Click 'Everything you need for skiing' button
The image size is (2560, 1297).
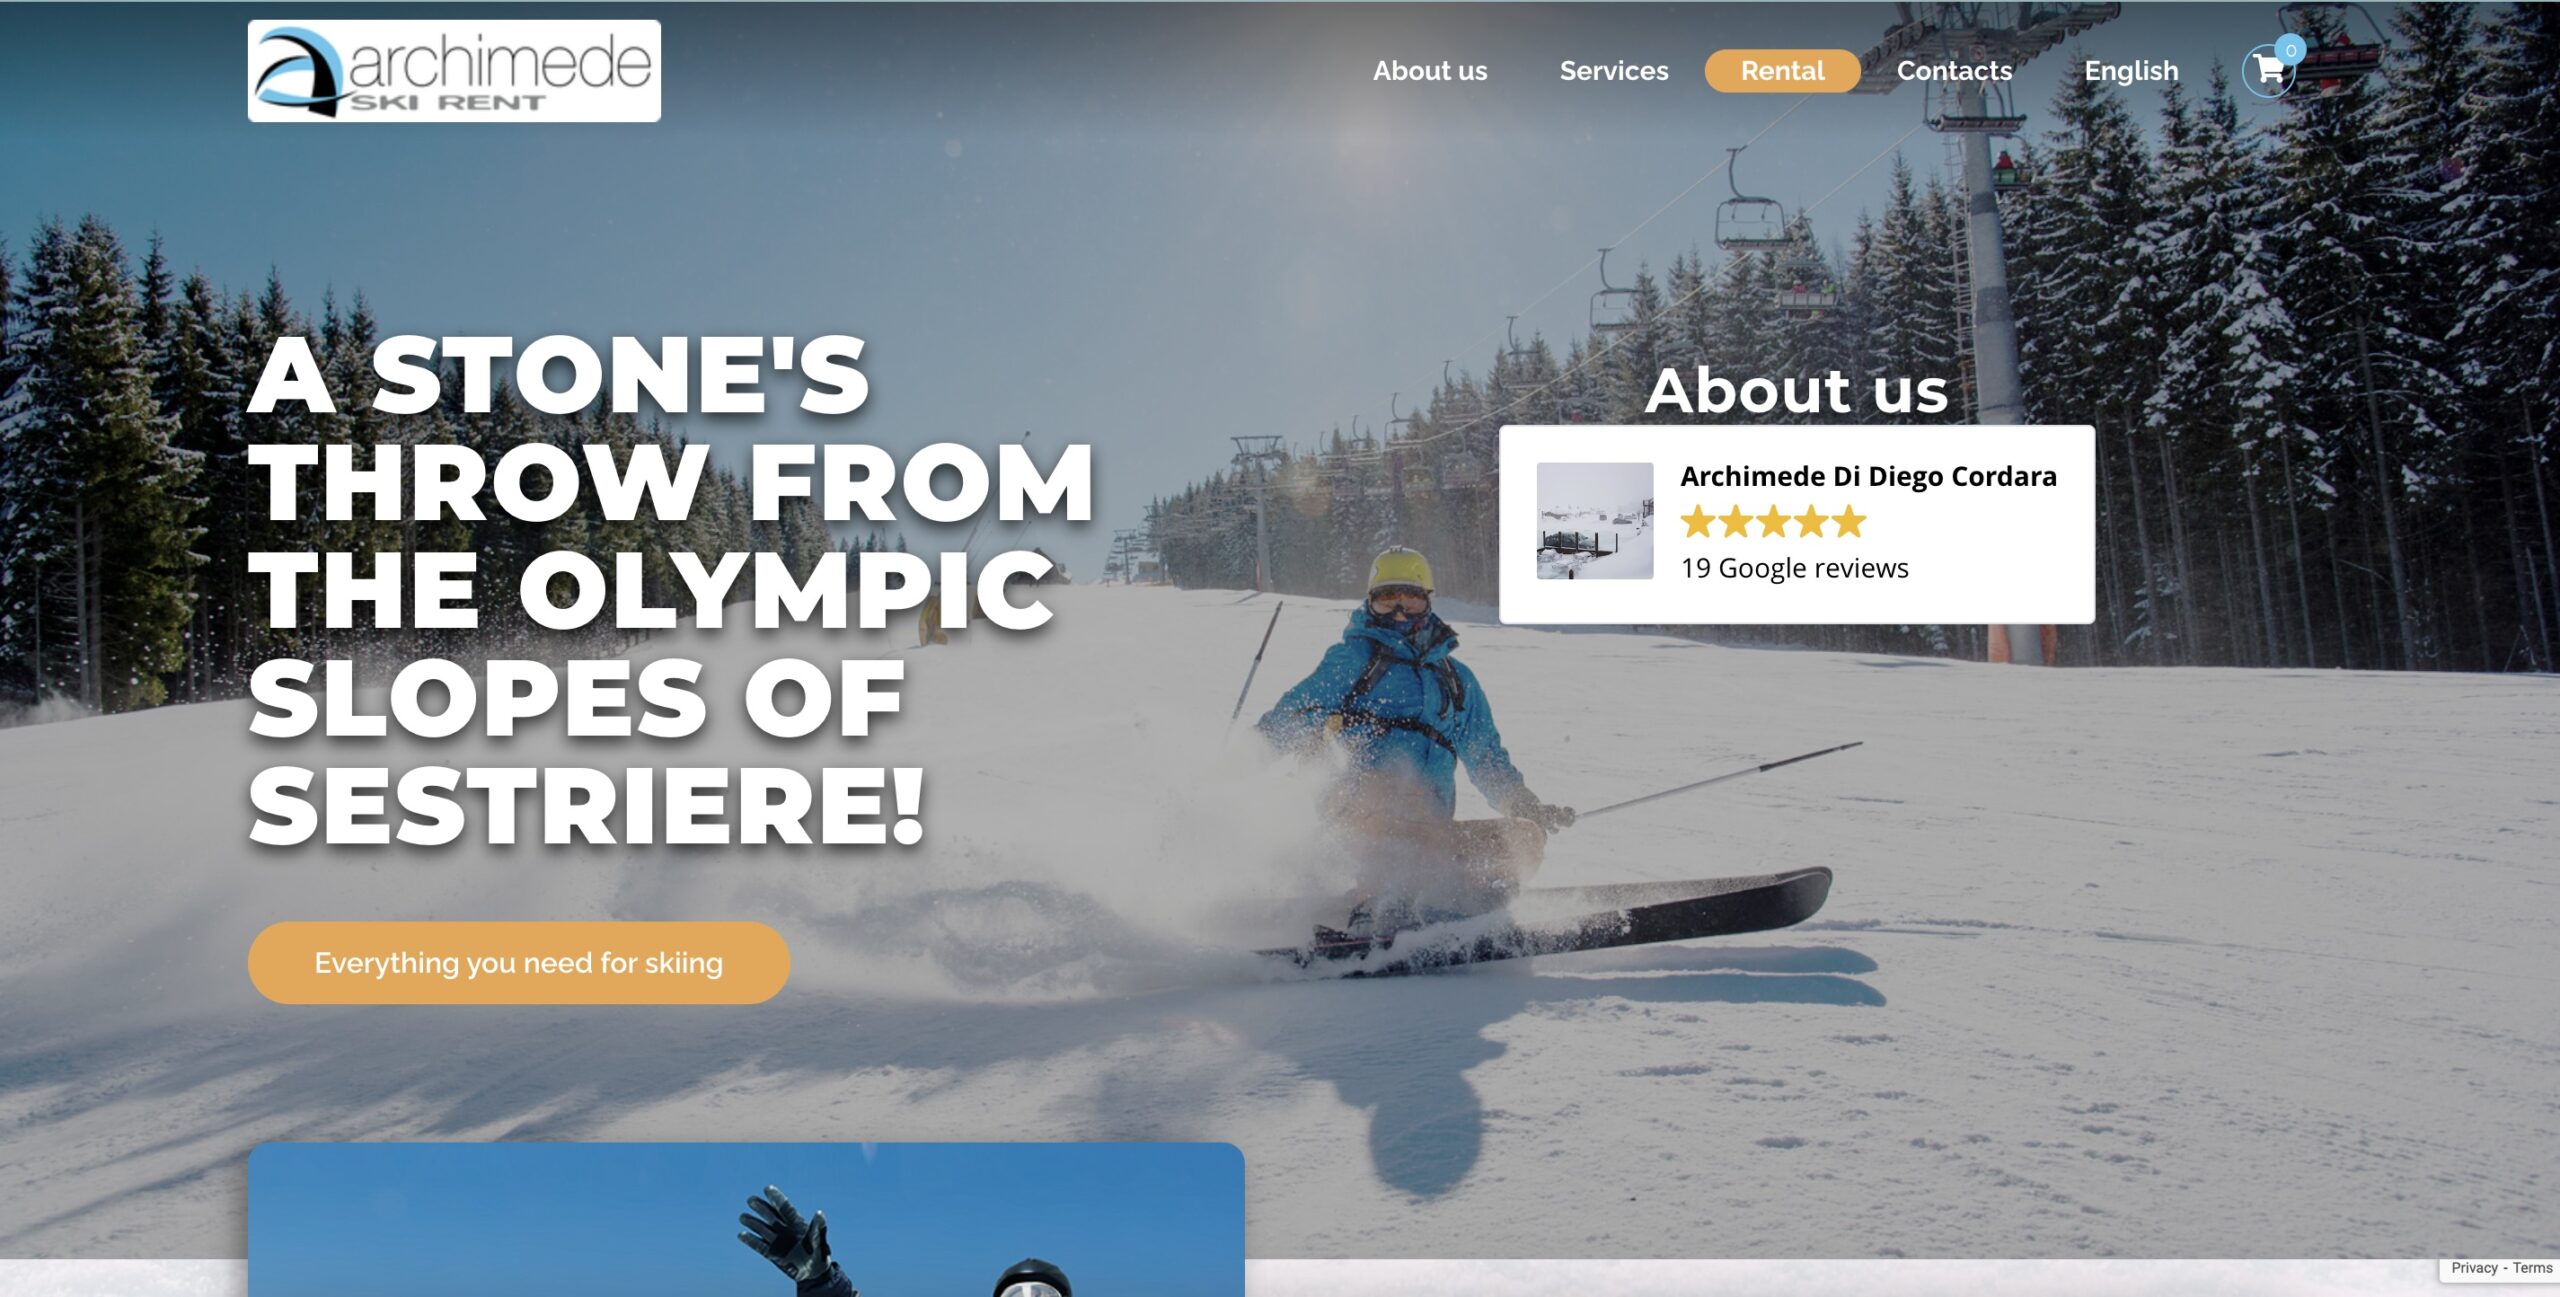518,963
